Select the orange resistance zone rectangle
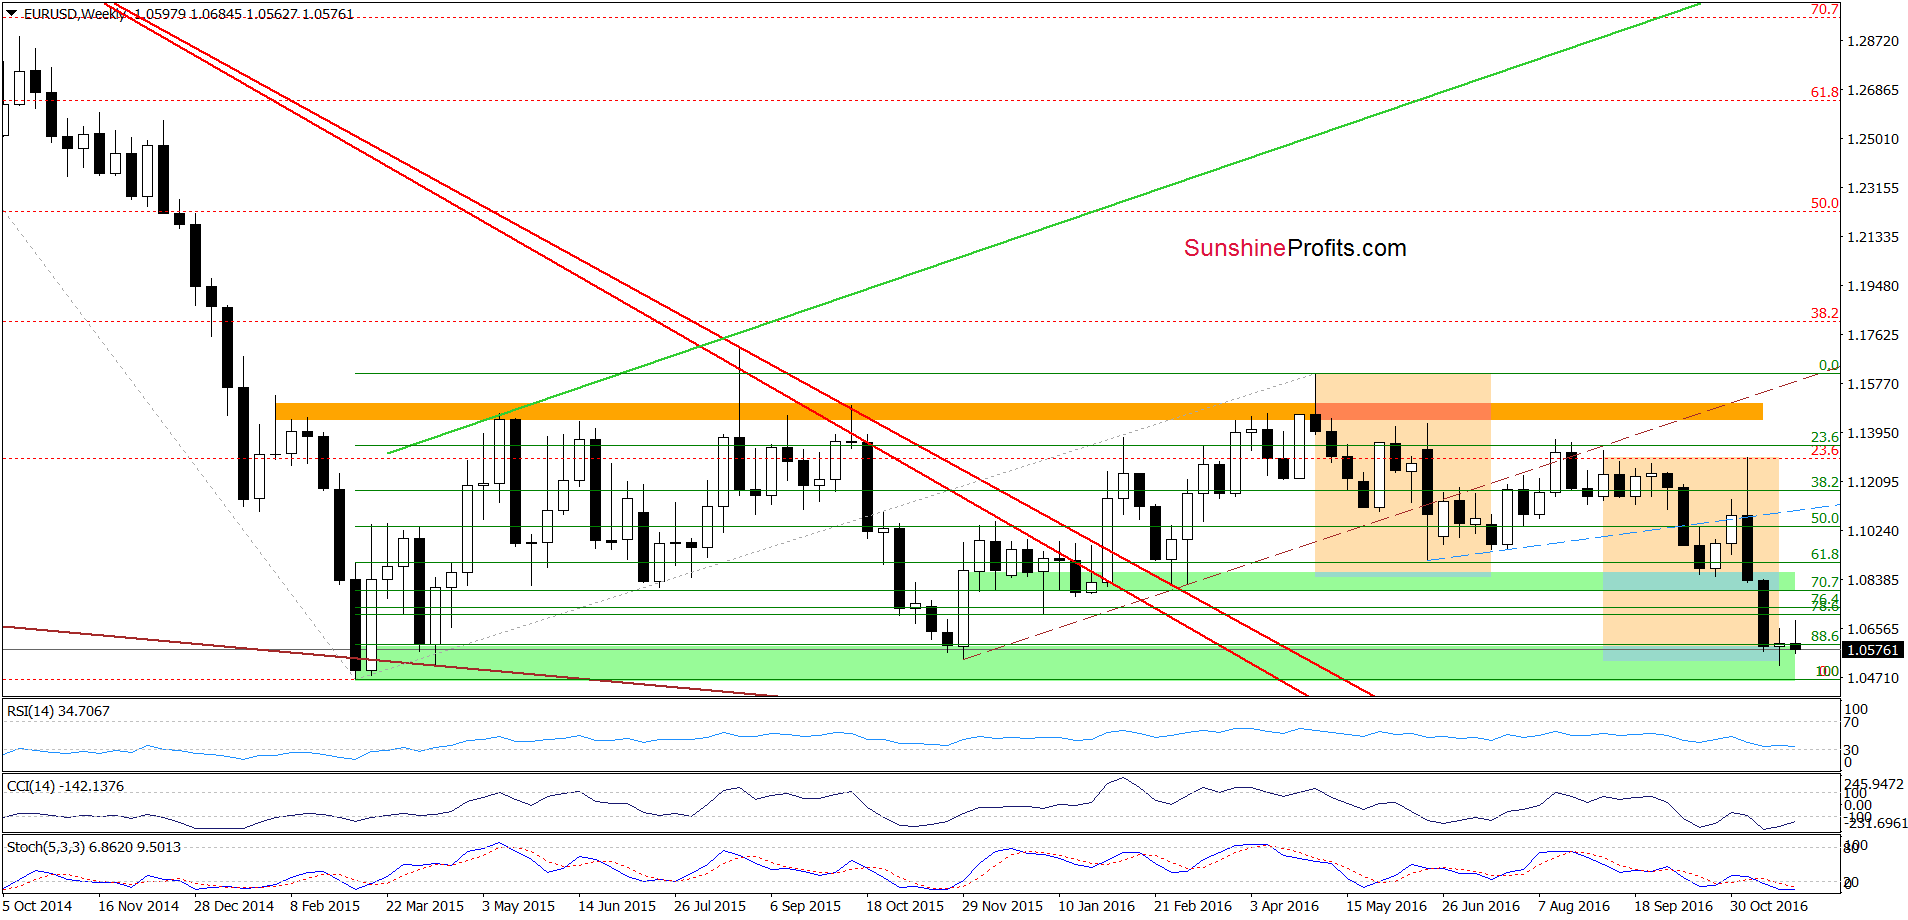 pos(1019,411)
